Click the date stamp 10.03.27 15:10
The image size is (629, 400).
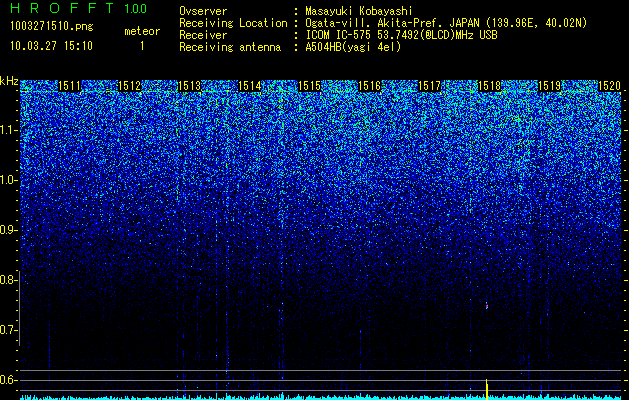click(x=51, y=46)
